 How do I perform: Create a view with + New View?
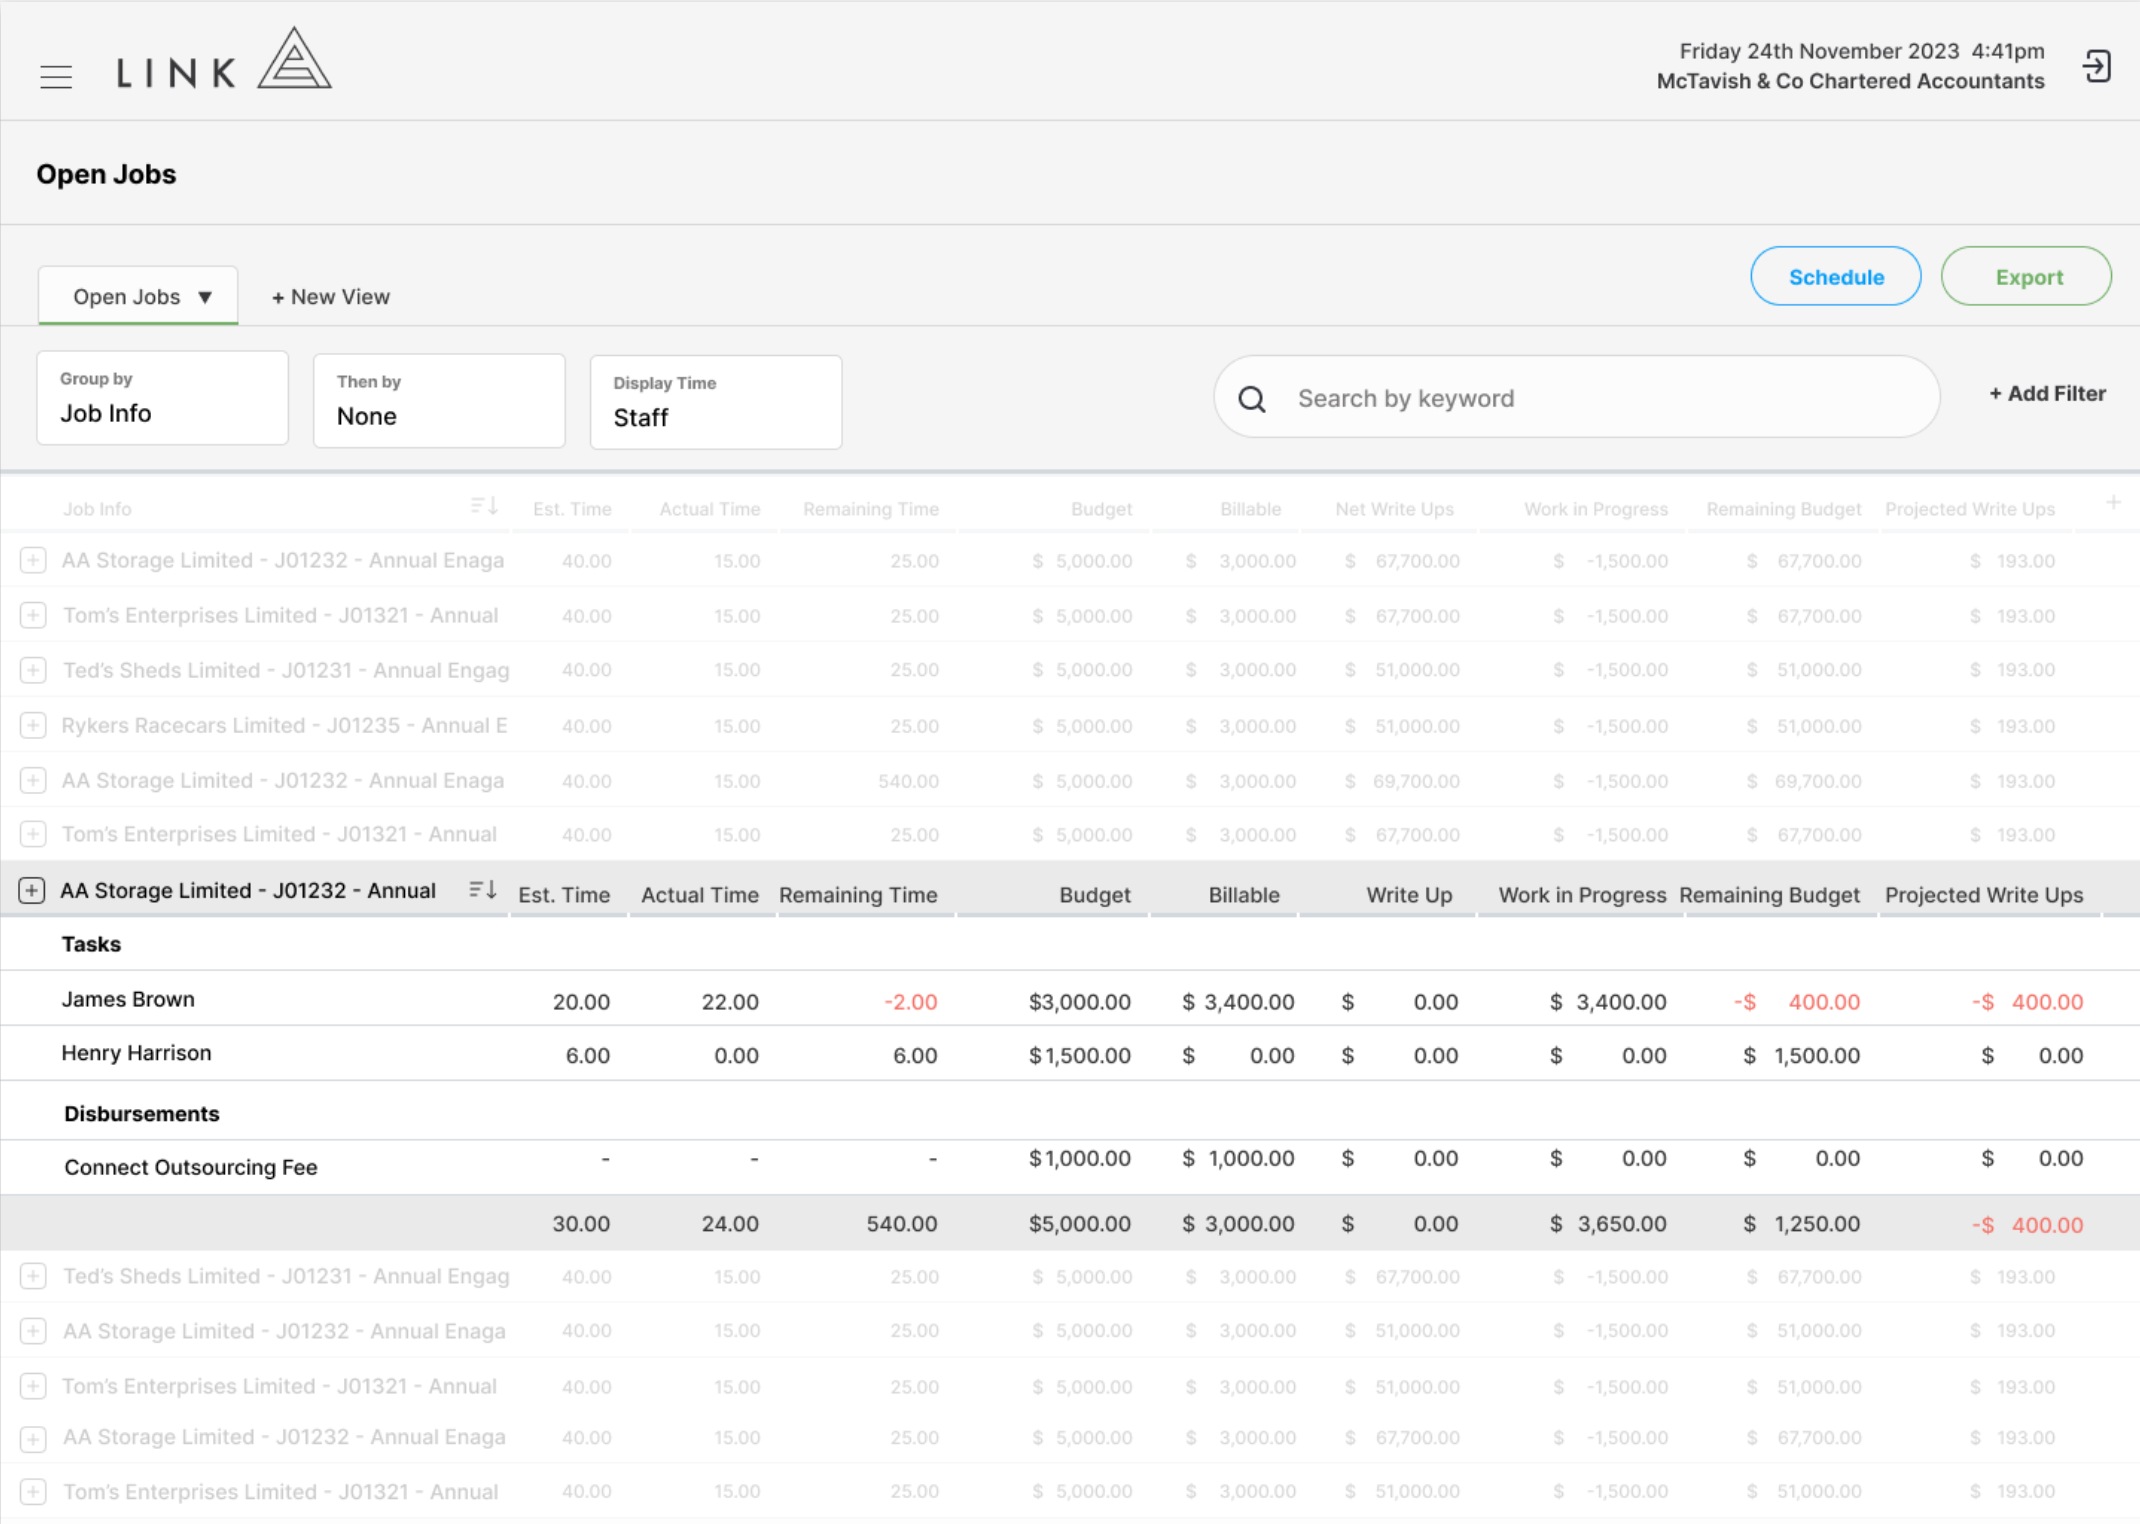331,297
